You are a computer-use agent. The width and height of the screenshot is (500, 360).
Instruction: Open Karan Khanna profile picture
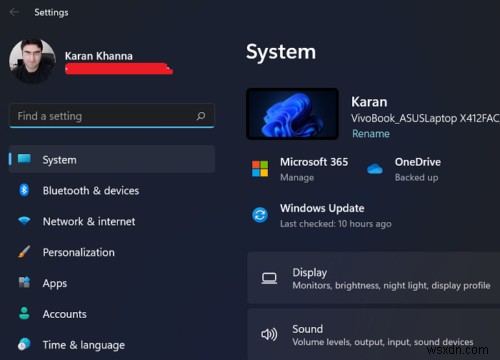pyautogui.click(x=32, y=61)
